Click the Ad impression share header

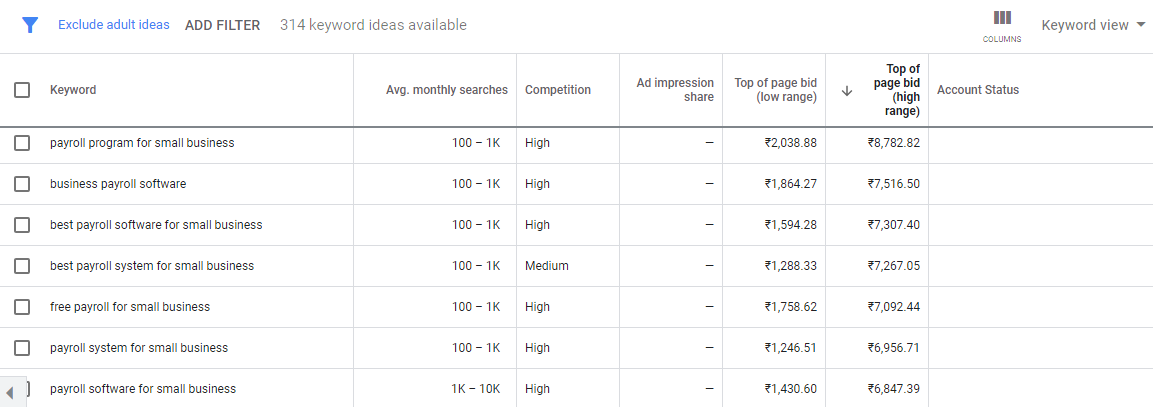pyautogui.click(x=675, y=90)
